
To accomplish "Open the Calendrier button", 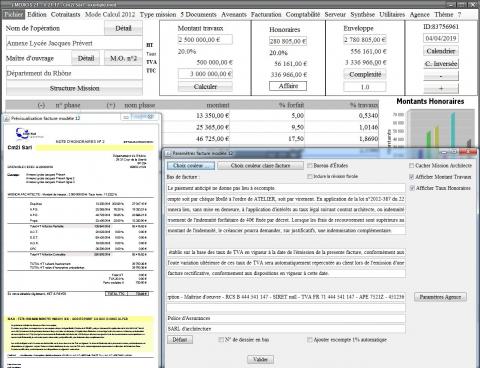I will coord(441,51).
